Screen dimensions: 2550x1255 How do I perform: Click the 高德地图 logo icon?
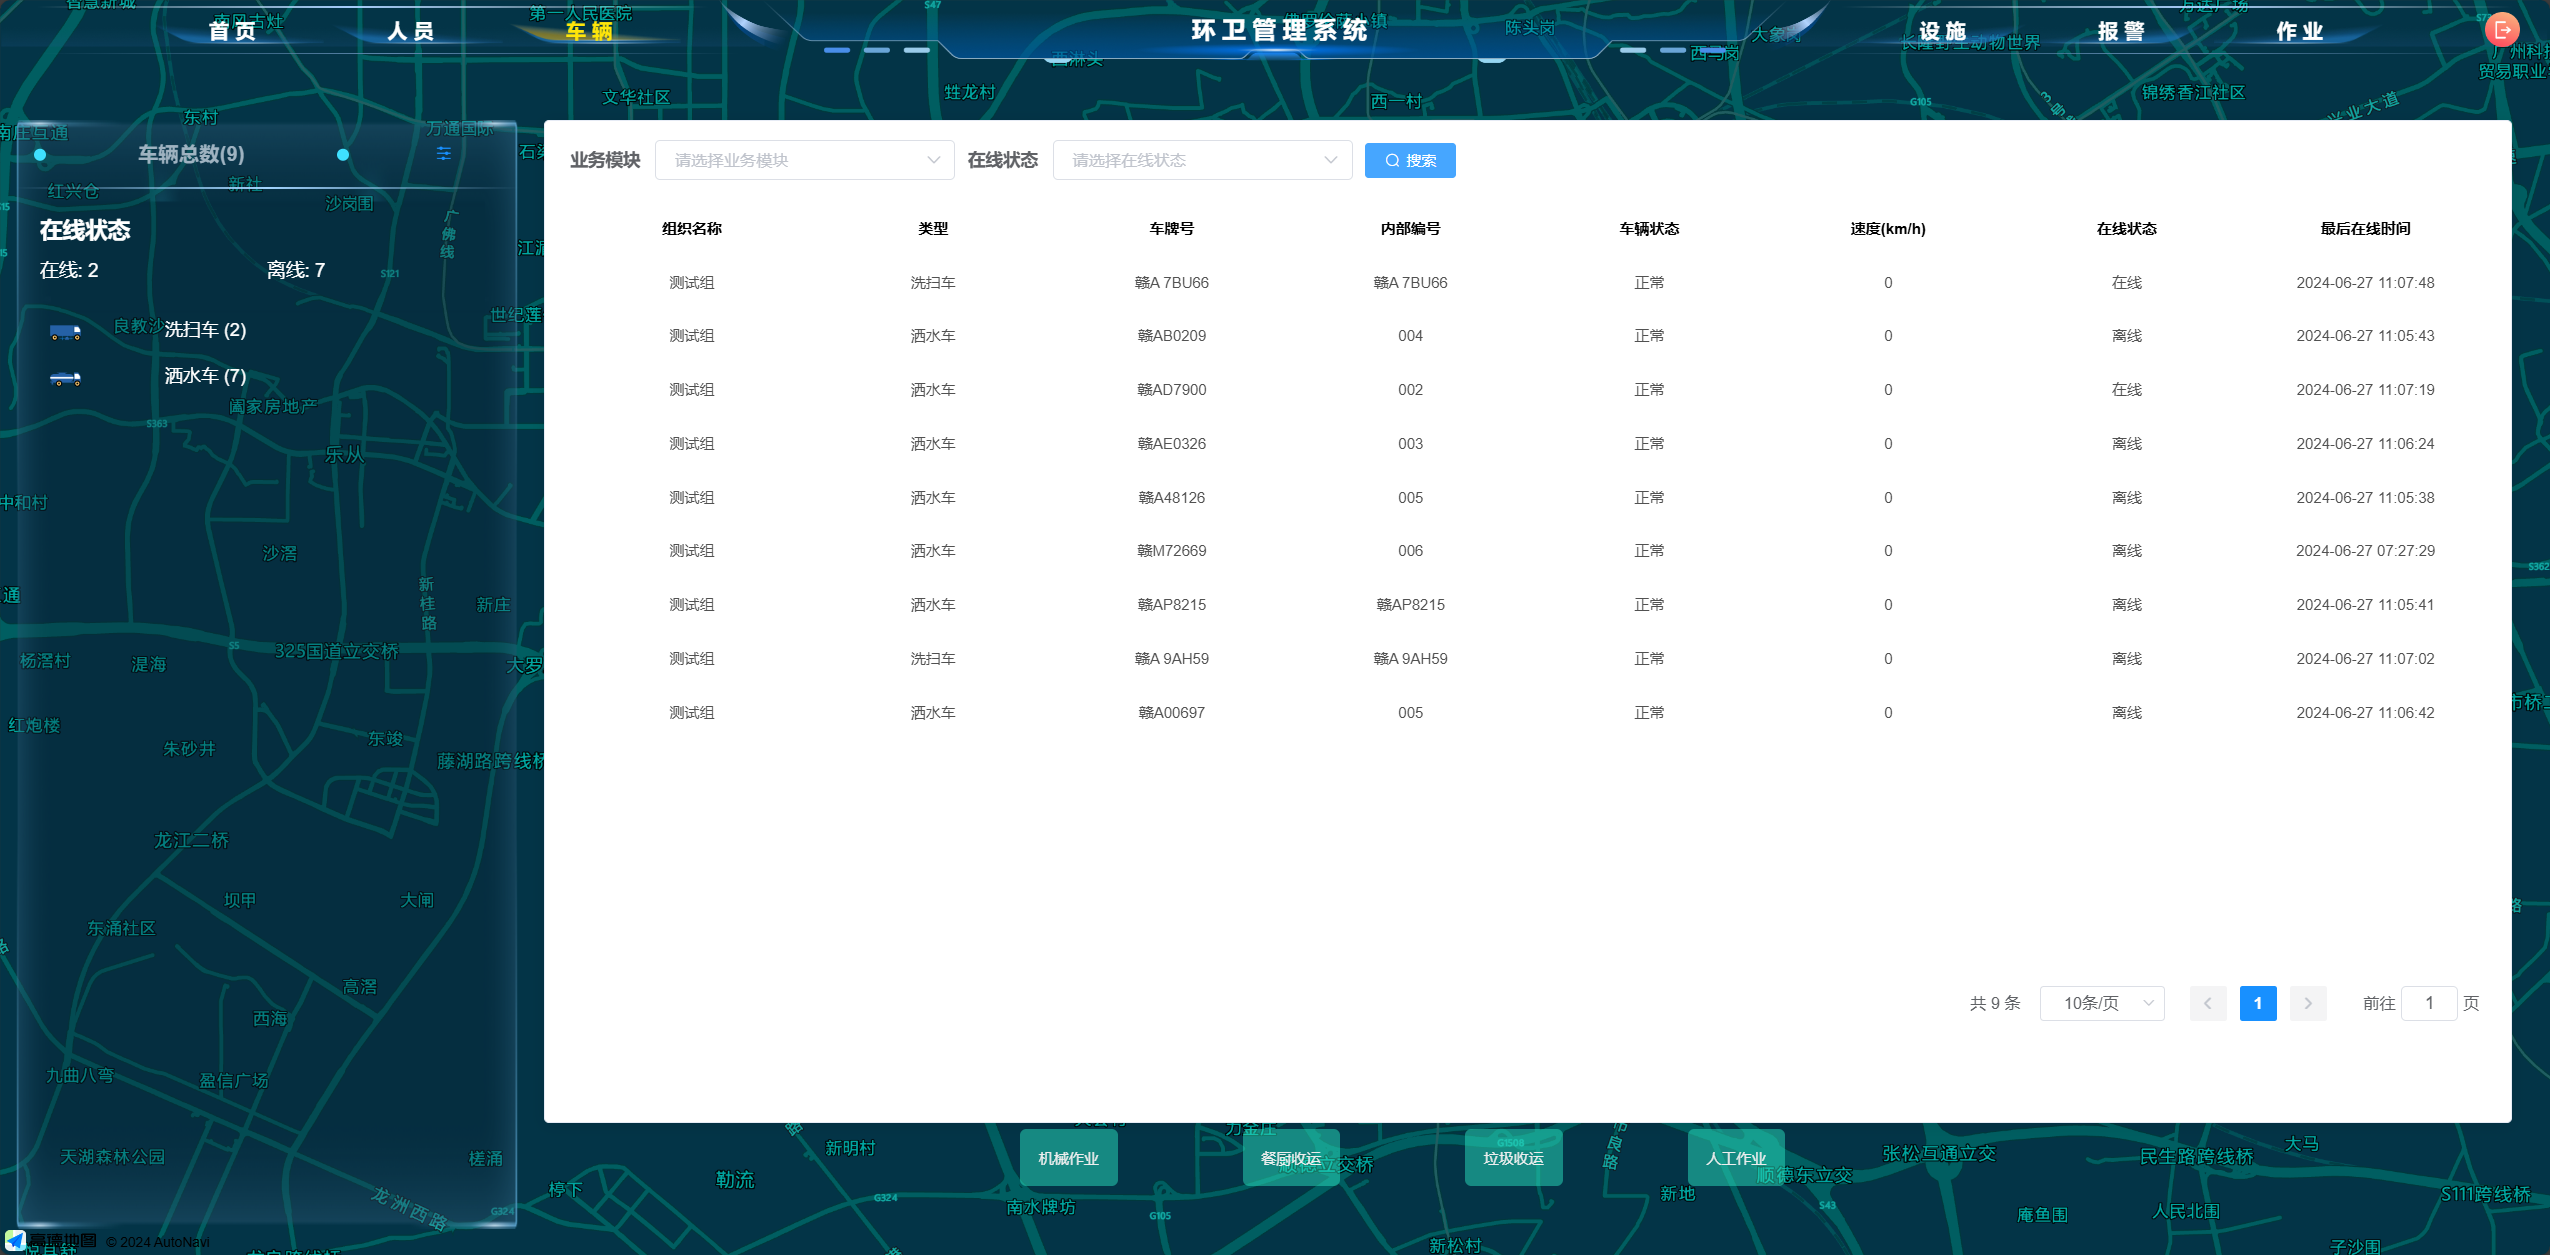(x=15, y=1241)
